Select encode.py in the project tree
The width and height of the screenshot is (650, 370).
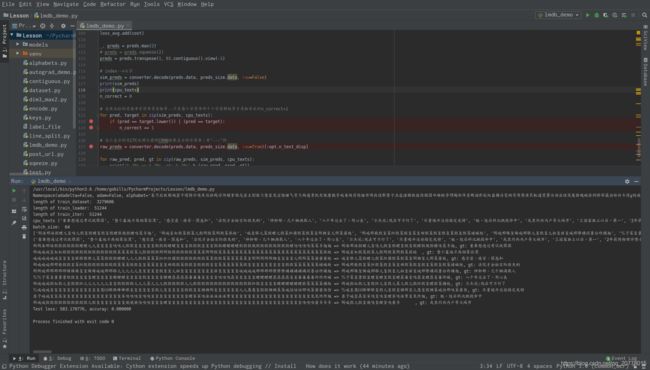40,109
